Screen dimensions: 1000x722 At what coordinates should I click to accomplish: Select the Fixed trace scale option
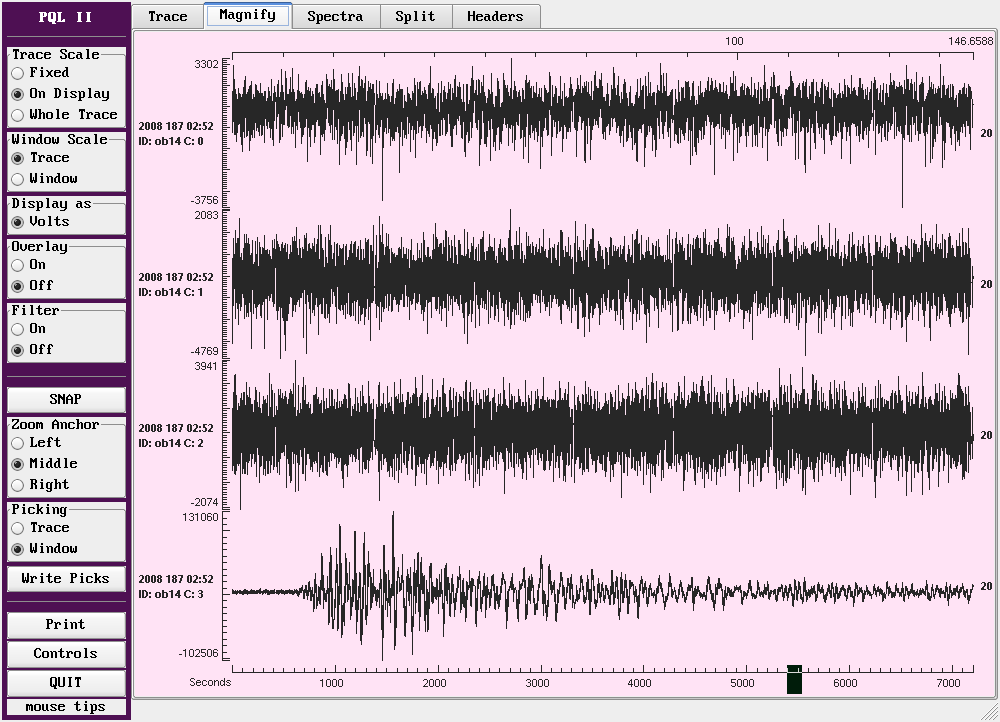(x=18, y=73)
